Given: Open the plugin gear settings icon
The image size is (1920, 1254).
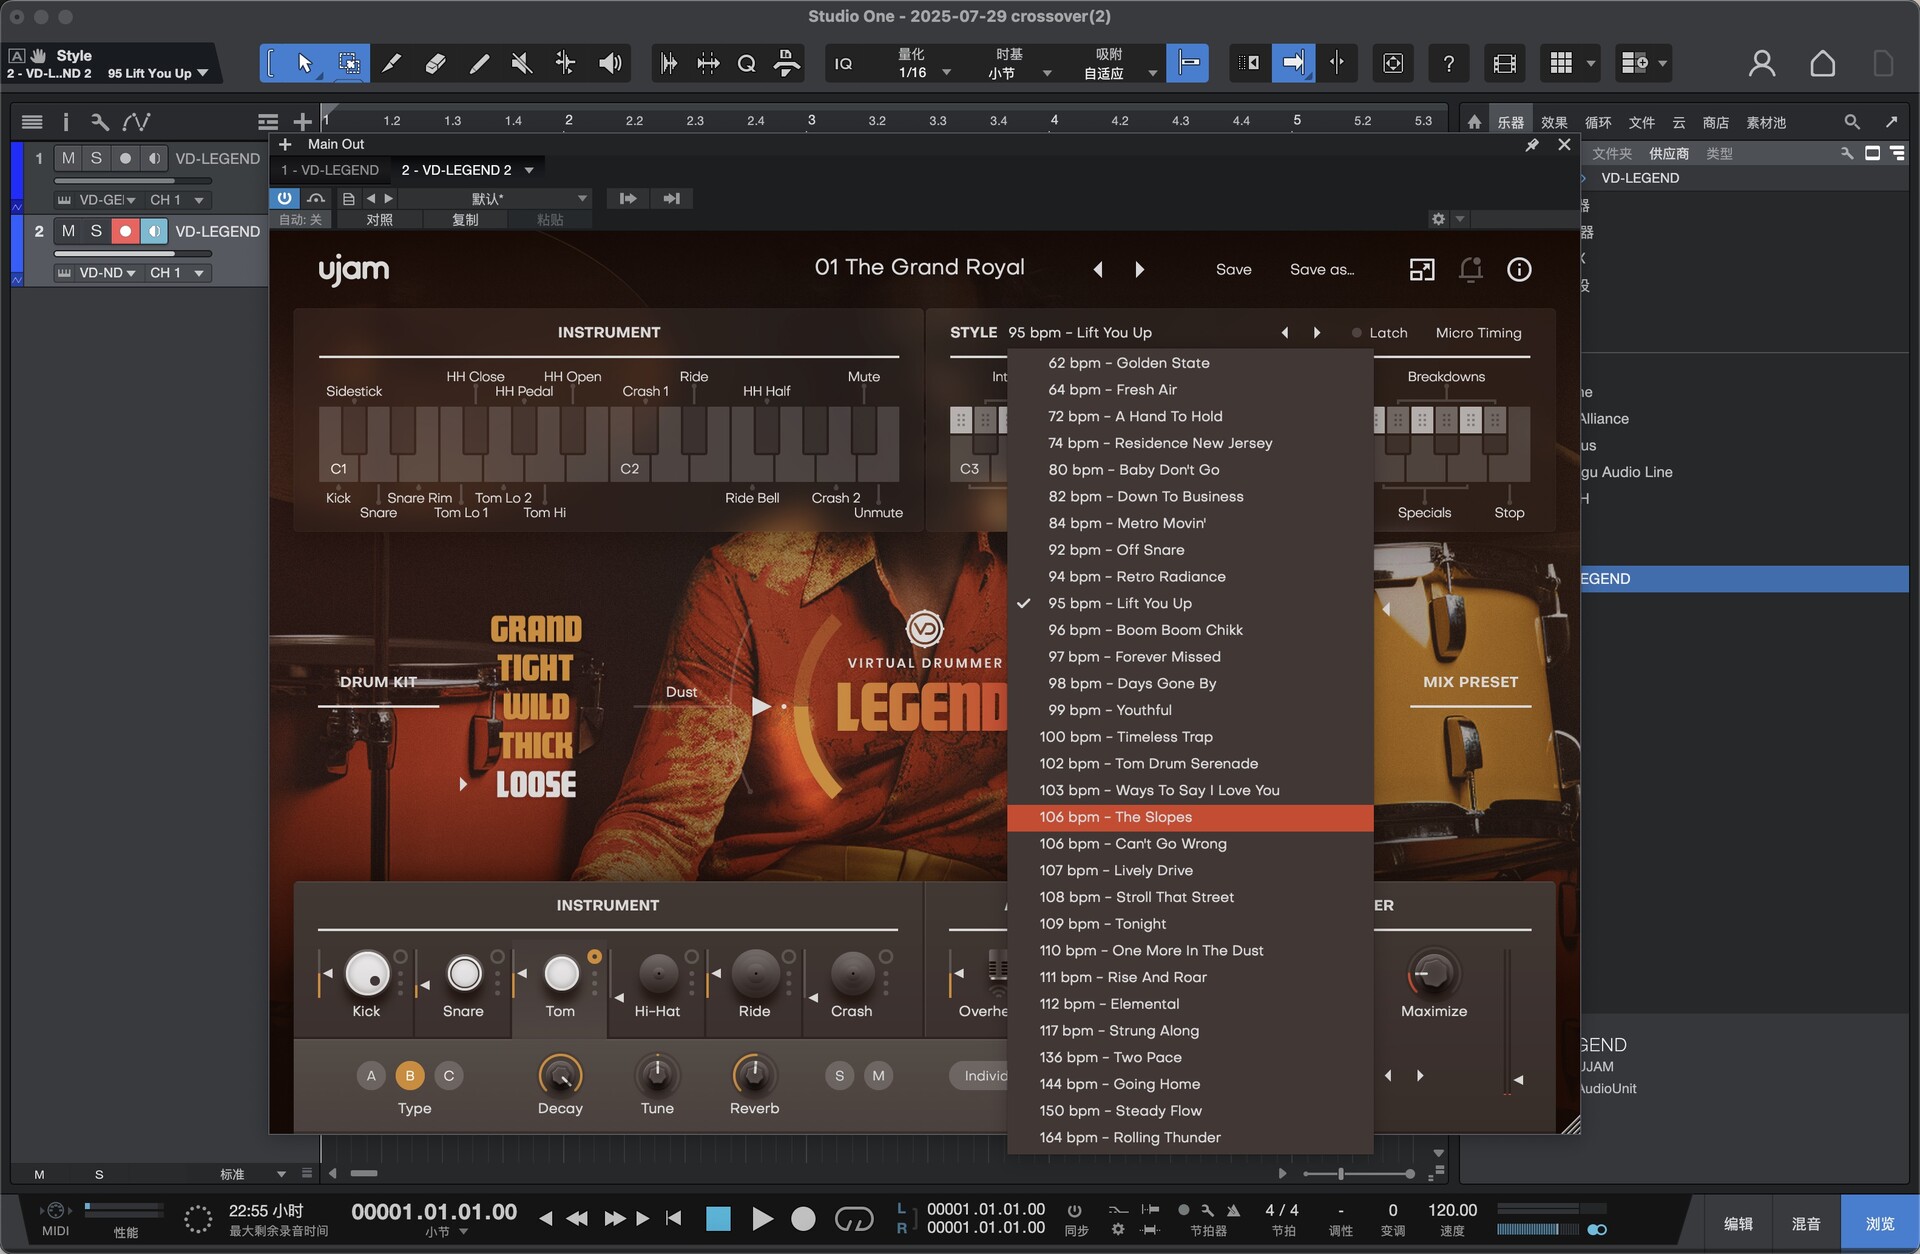Looking at the screenshot, I should pos(1438,219).
